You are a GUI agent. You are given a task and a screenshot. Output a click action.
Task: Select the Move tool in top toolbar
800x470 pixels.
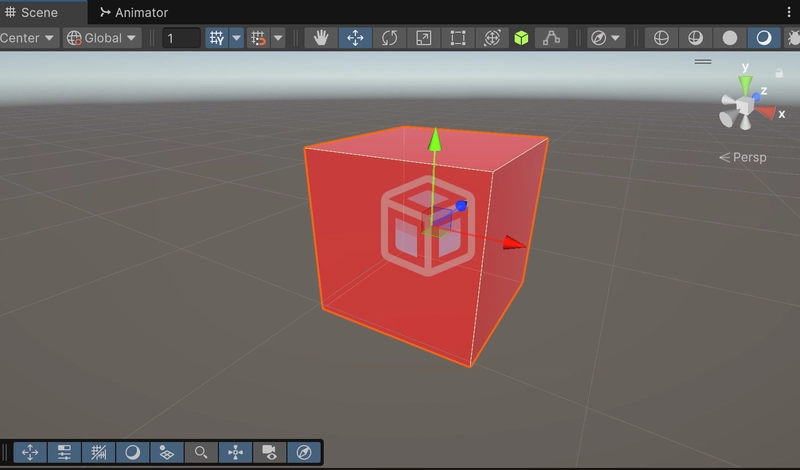(355, 38)
